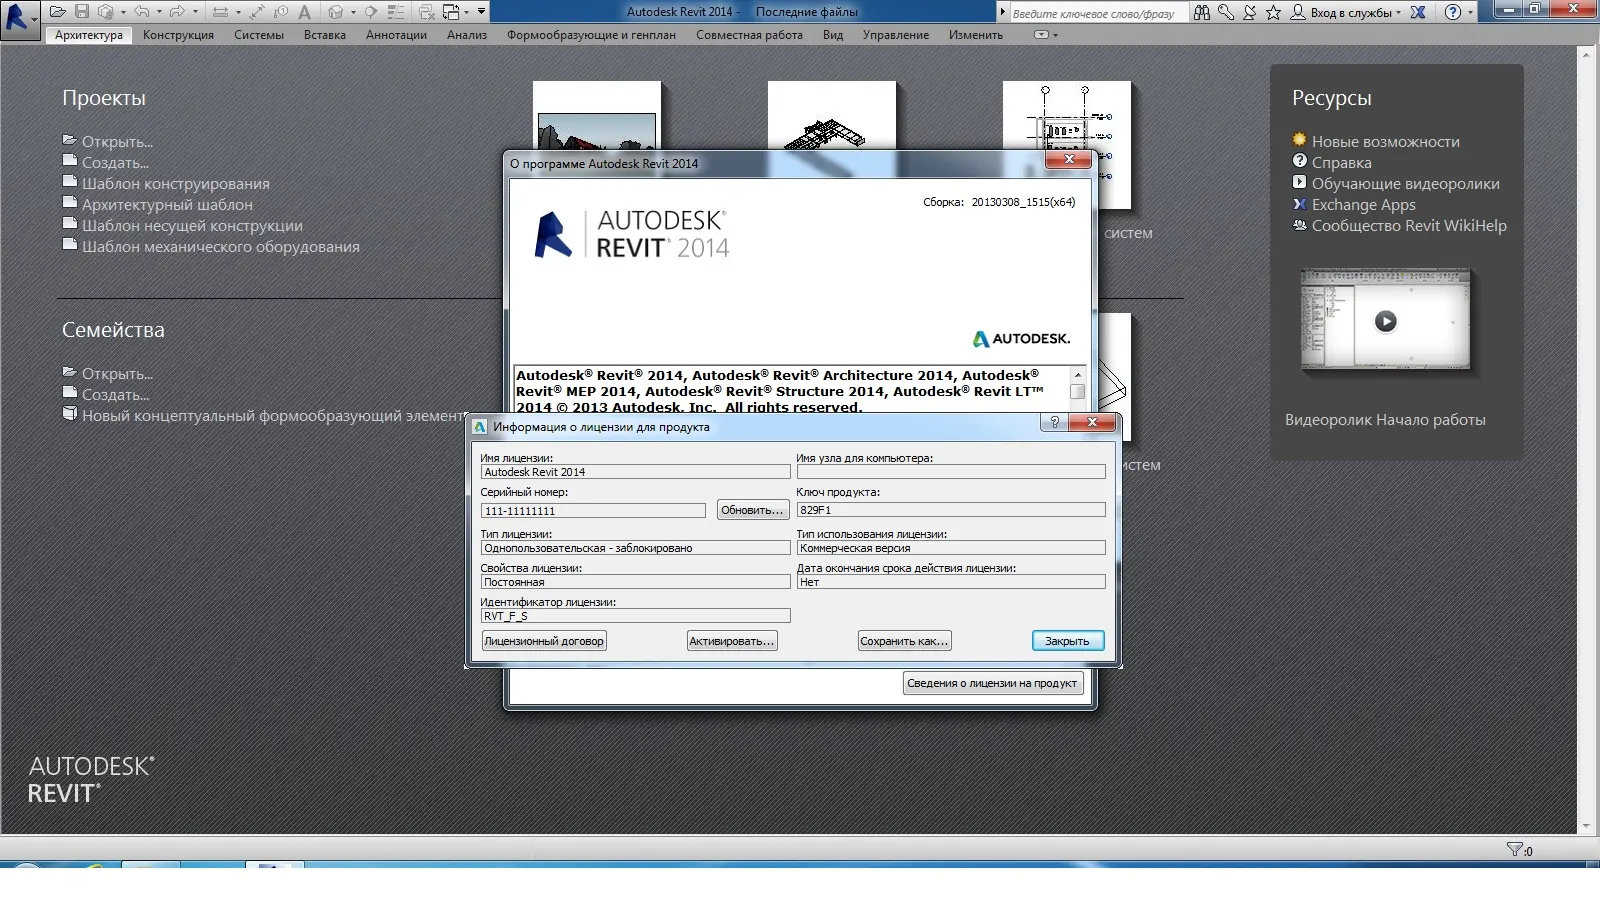Viewport: 1600px width, 900px height.
Task: Click Открыть... under Семейства
Action: [117, 373]
